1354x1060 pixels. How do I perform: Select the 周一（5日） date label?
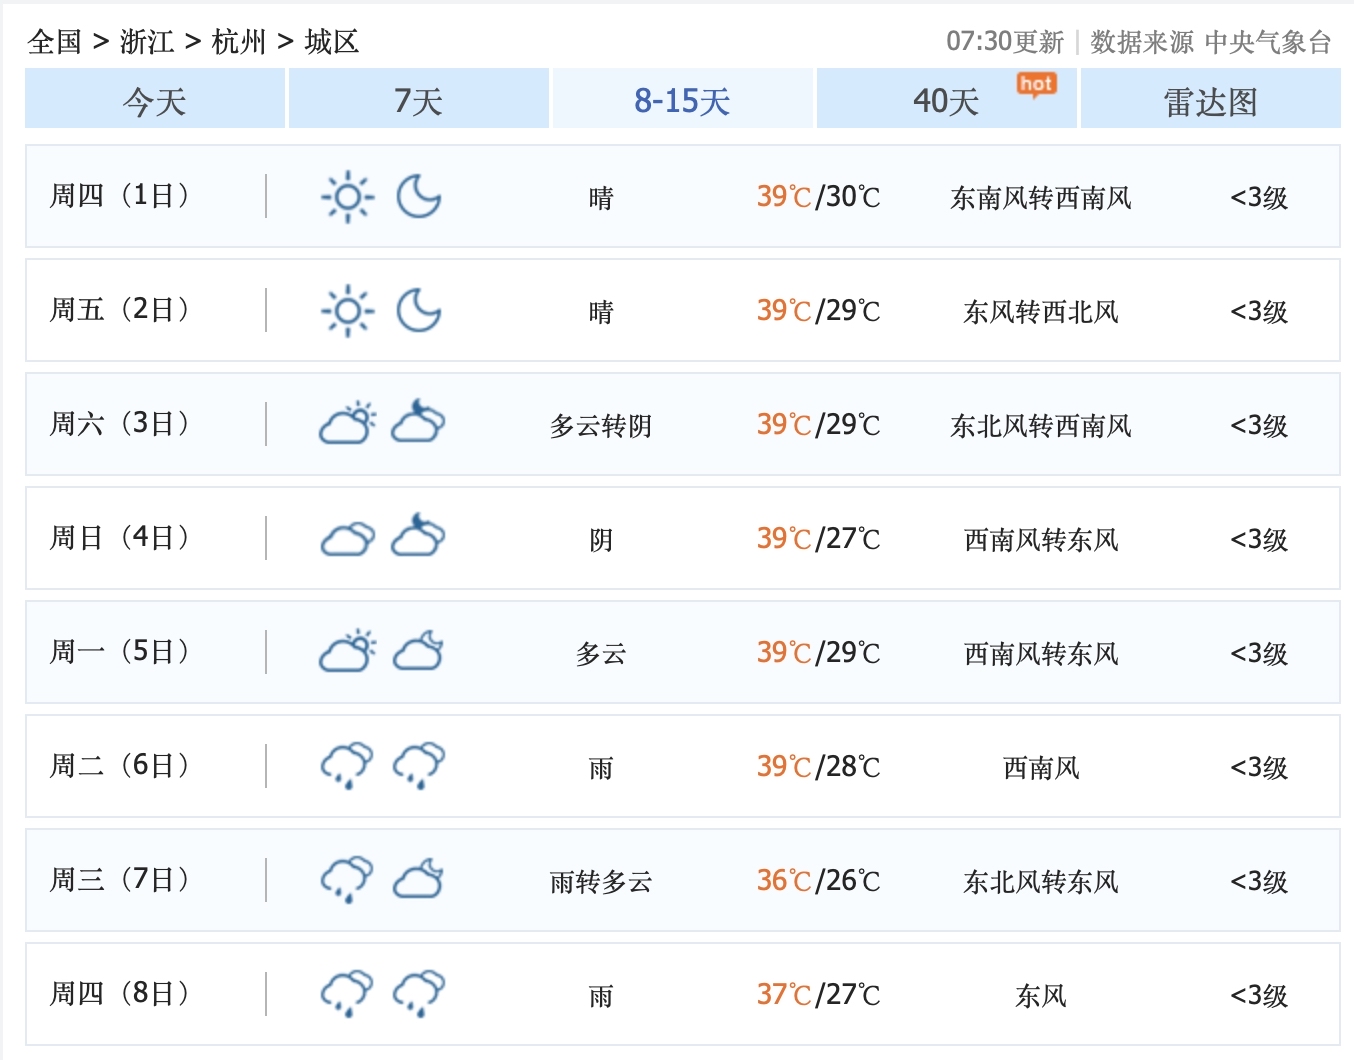pos(119,652)
